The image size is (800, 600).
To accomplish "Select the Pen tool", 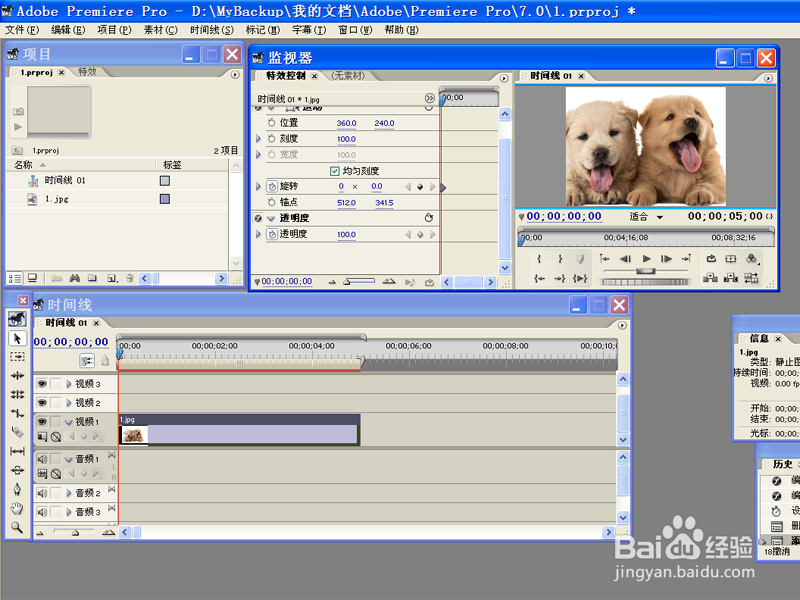I will (17, 489).
